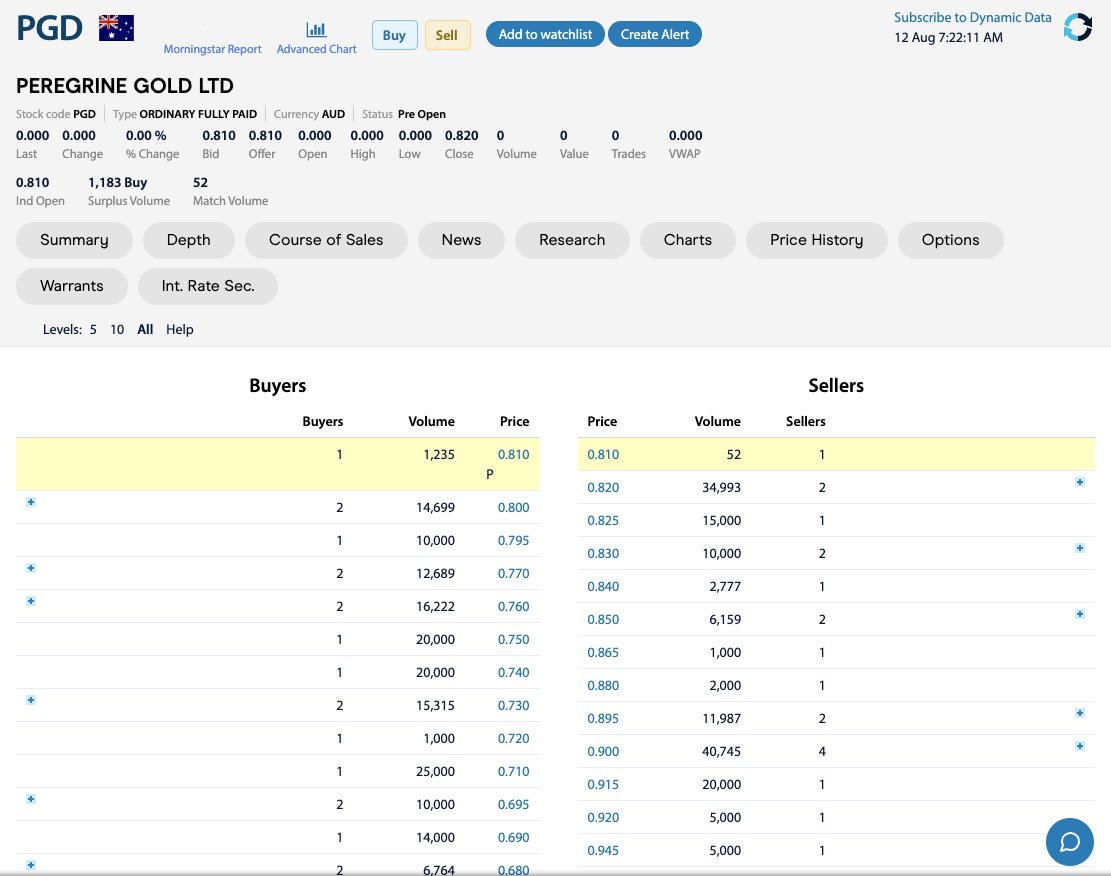Show All depth levels
The width and height of the screenshot is (1111, 876).
(x=145, y=330)
